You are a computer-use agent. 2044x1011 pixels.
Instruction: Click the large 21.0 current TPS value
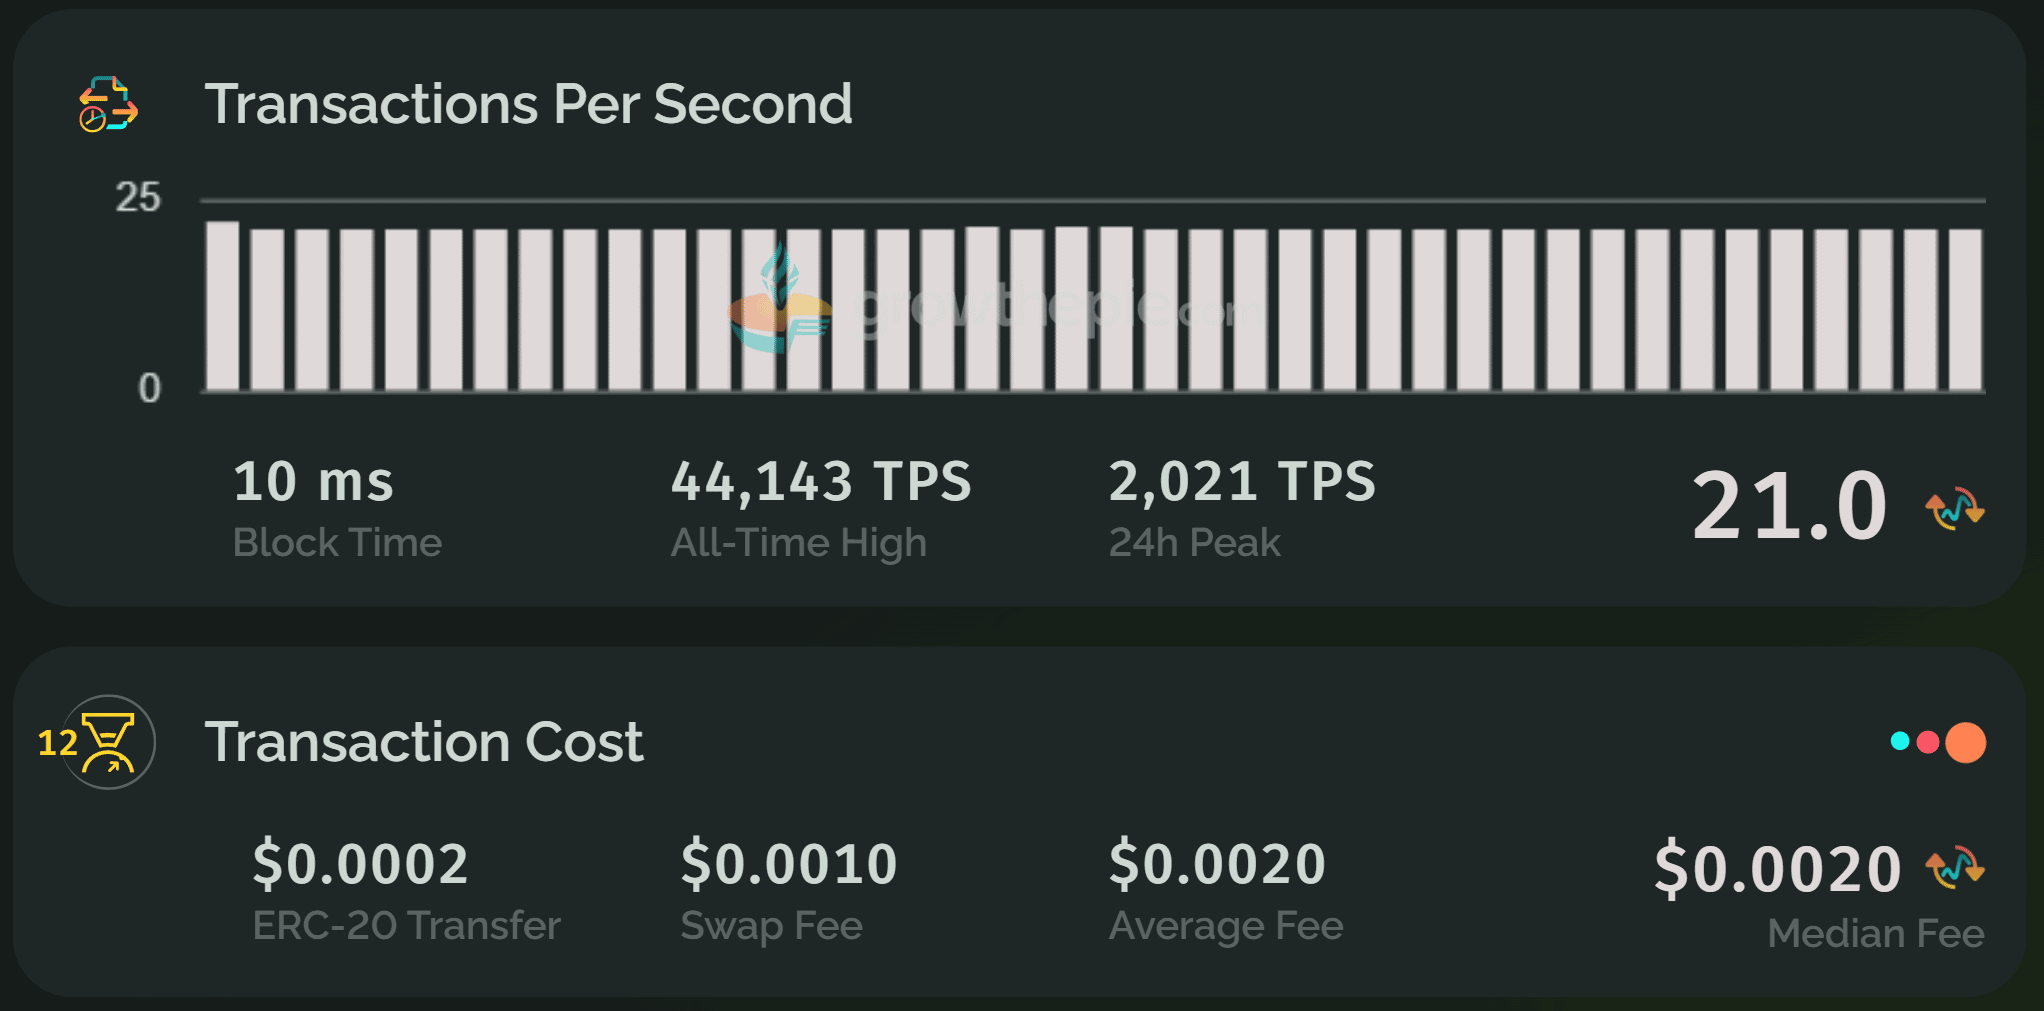pyautogui.click(x=1788, y=506)
